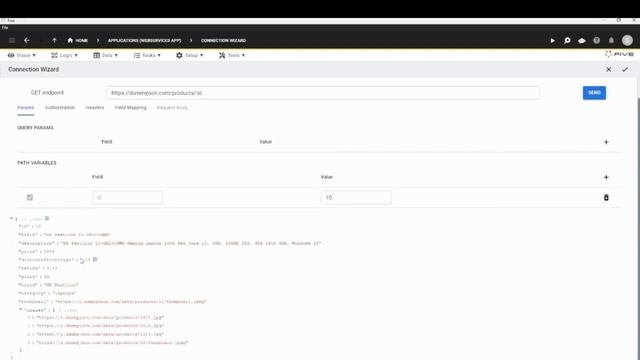640x360 pixels.
Task: Open the Tasks dropdown menu
Action: [x=147, y=55]
